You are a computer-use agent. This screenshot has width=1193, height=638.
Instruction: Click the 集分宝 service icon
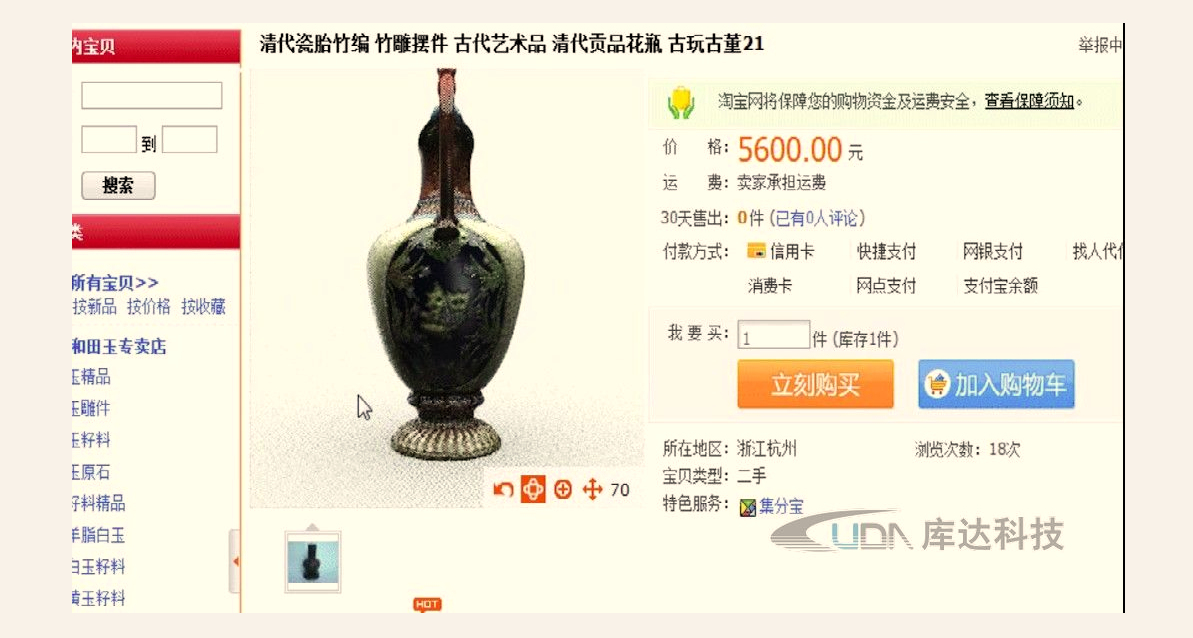748,506
